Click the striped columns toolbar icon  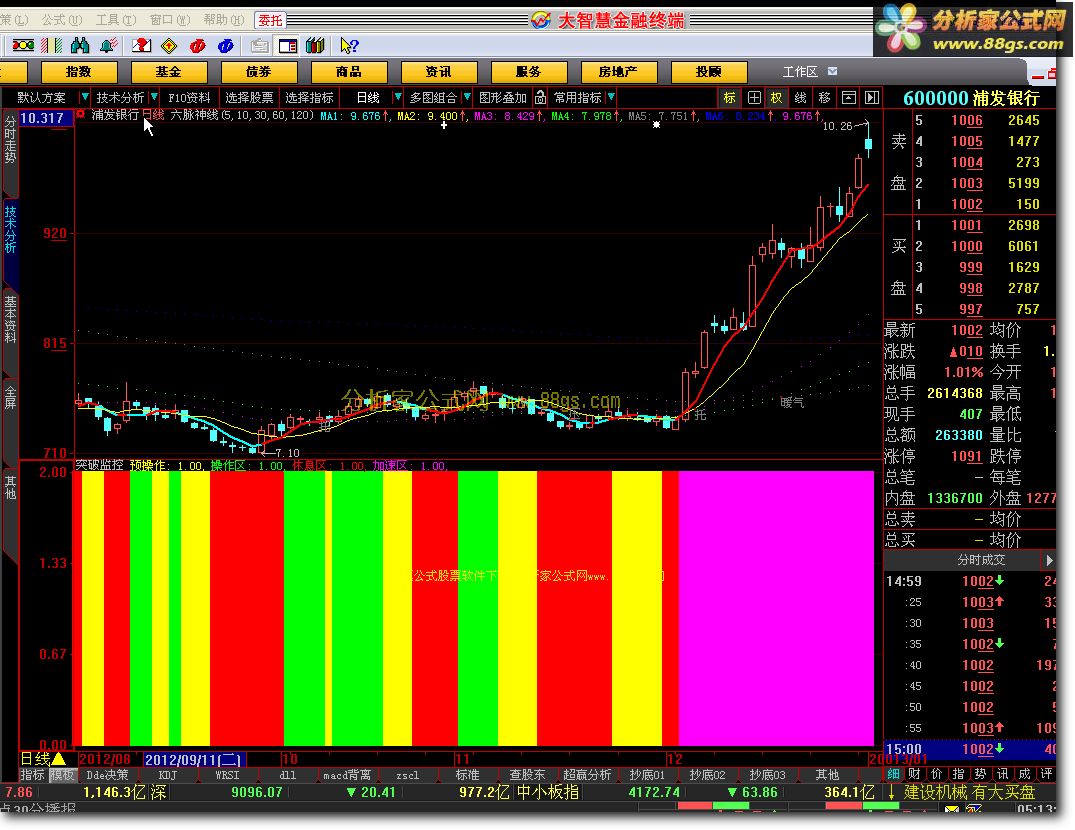pos(51,46)
